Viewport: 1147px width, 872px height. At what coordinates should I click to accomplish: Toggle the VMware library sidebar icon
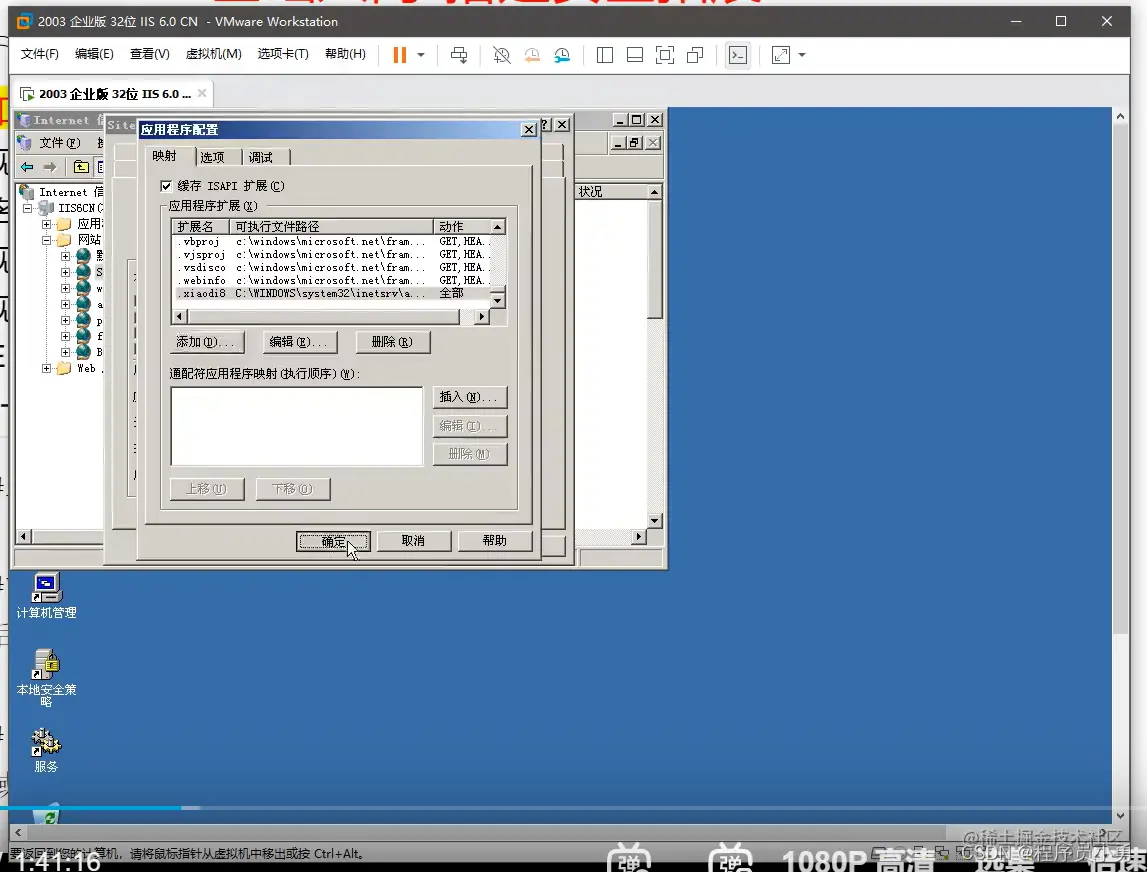(x=605, y=55)
